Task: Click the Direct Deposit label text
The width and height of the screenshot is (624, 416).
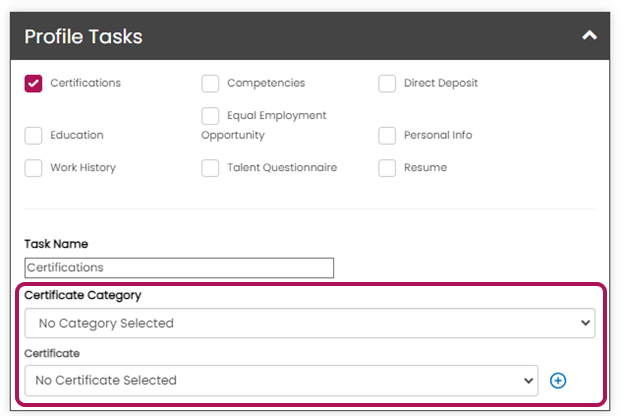Action: tap(440, 84)
